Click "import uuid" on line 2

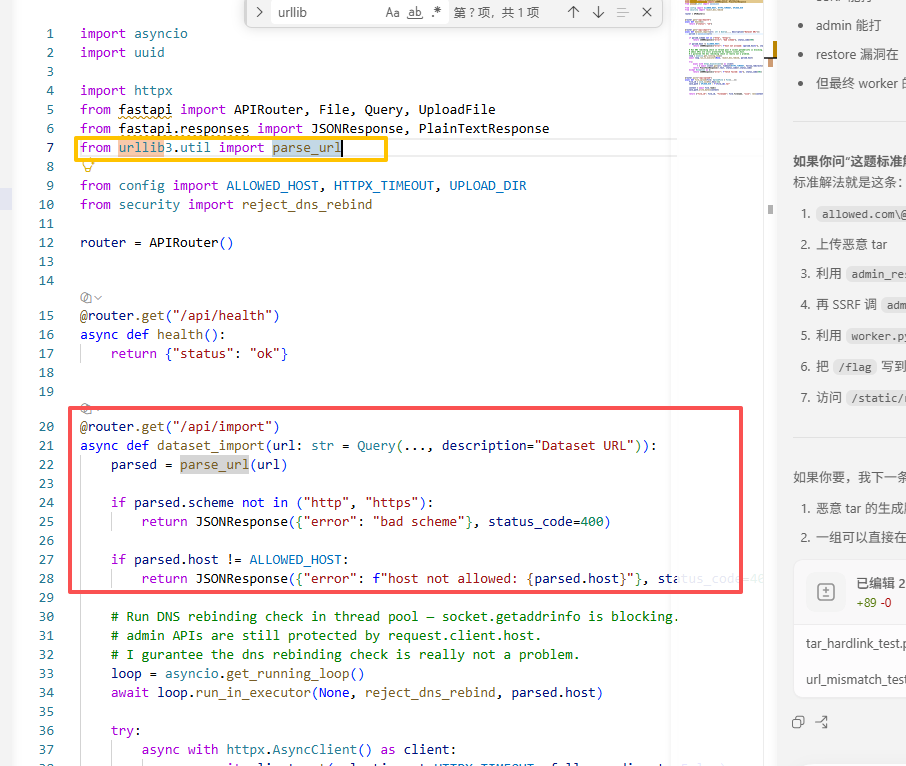click(x=122, y=53)
